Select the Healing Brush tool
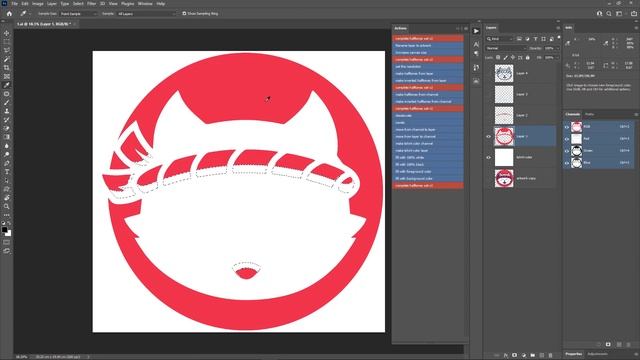 (x=7, y=94)
